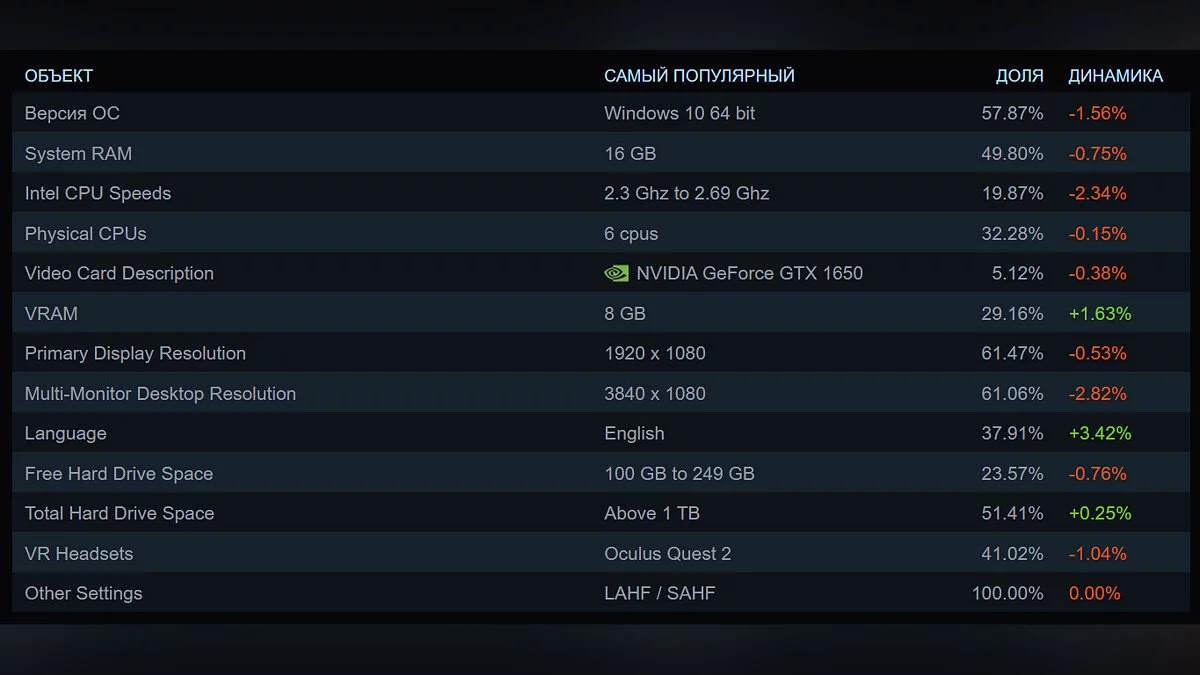Click the ДИНАМИКА column header
This screenshot has height=675, width=1200.
point(1115,76)
